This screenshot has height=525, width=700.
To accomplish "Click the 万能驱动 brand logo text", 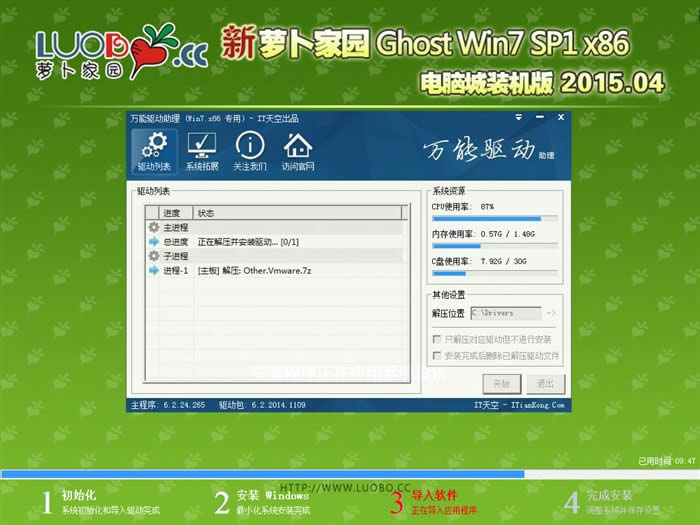I will pos(479,150).
